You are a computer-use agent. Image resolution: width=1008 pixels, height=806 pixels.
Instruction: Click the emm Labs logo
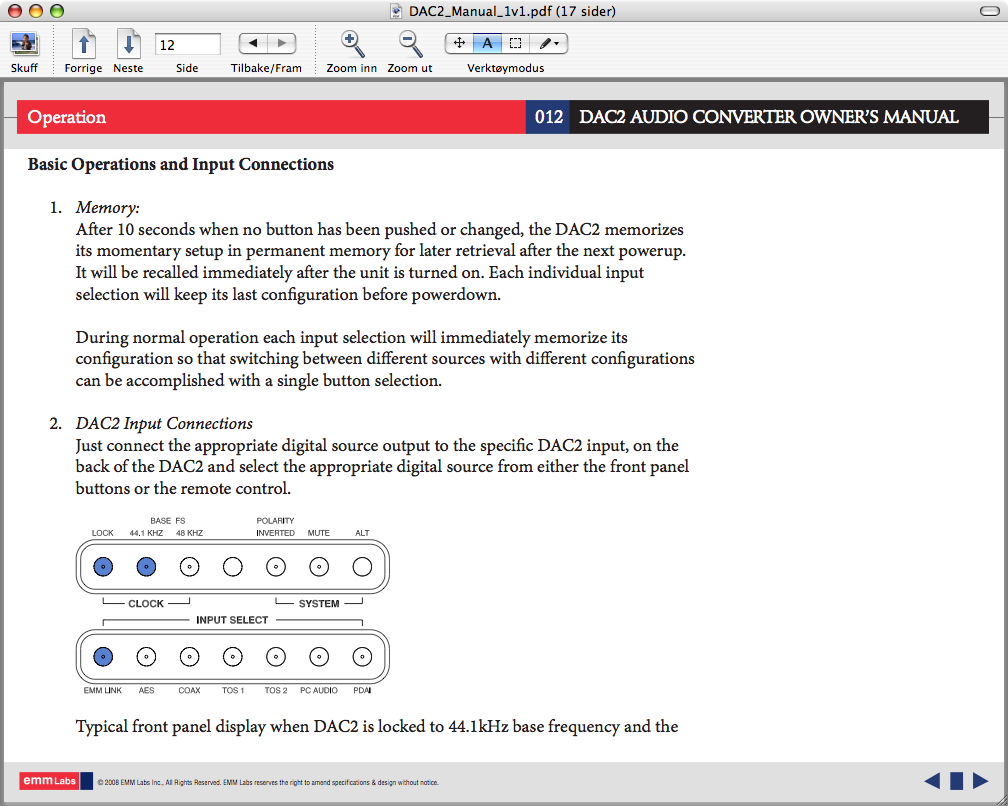click(x=55, y=781)
